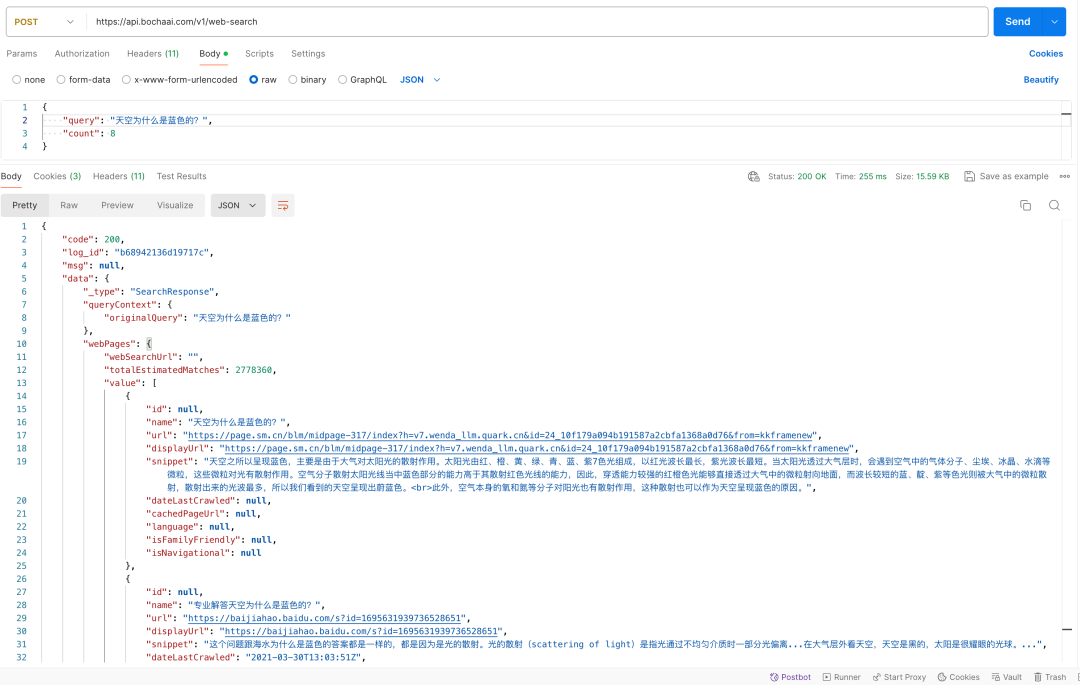Click the search icon in response panel
Viewport: 1080px width, 685px height.
(x=1054, y=205)
